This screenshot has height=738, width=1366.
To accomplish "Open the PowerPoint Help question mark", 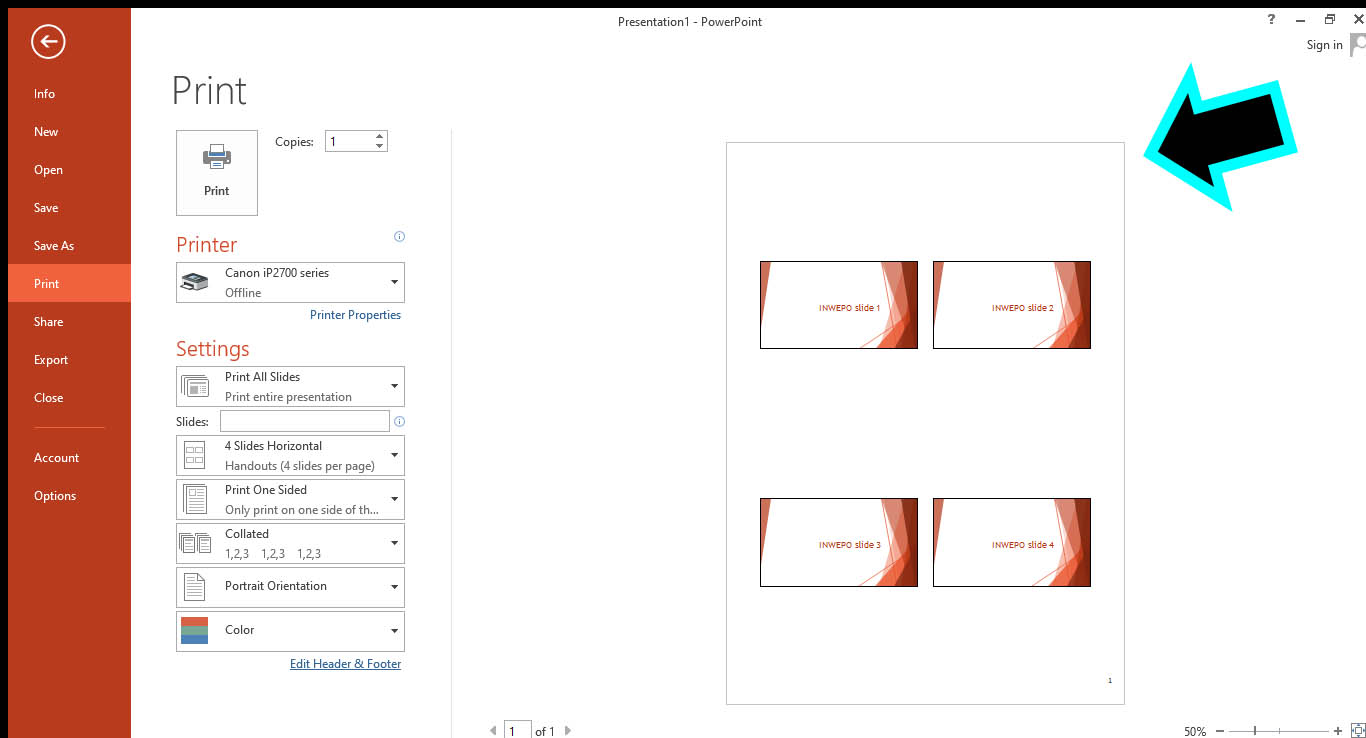I will click(1271, 20).
